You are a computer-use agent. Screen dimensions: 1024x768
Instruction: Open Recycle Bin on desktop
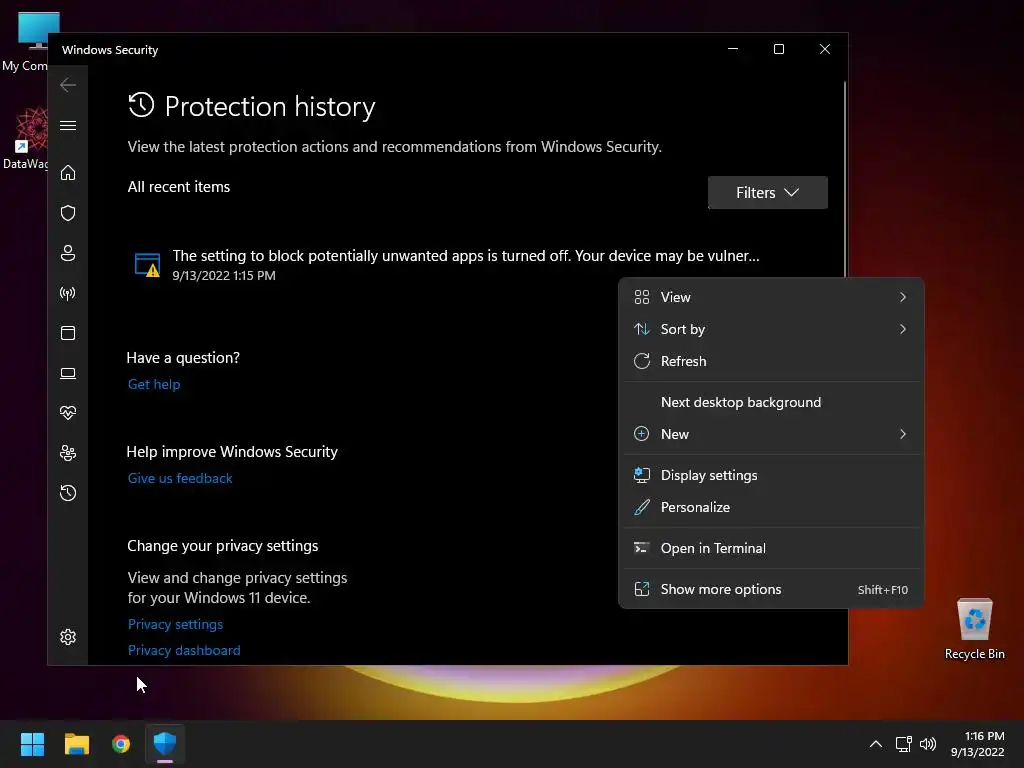click(x=974, y=629)
